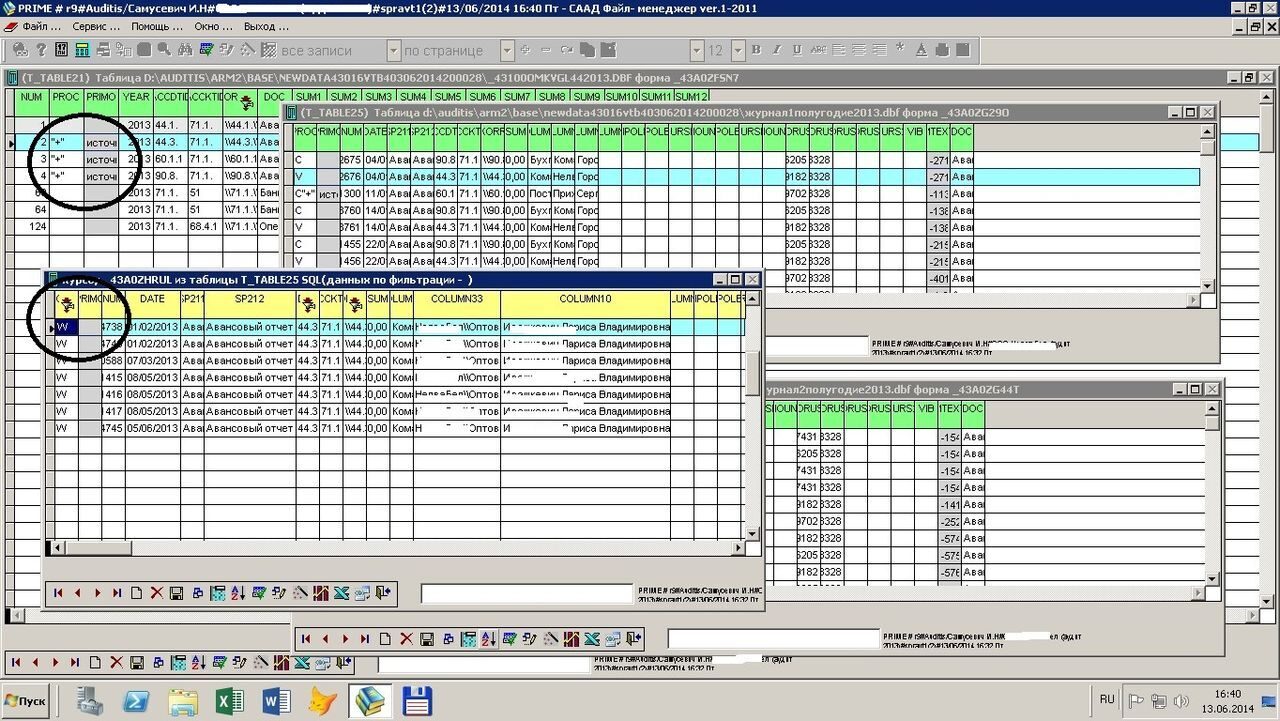1280x721 pixels.
Task: Click horizontal scrollbar of filter window
Action: pyautogui.click(x=396, y=546)
